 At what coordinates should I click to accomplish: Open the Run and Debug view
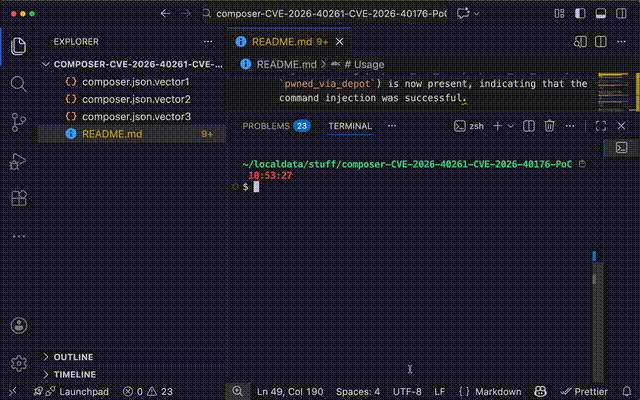[18, 161]
